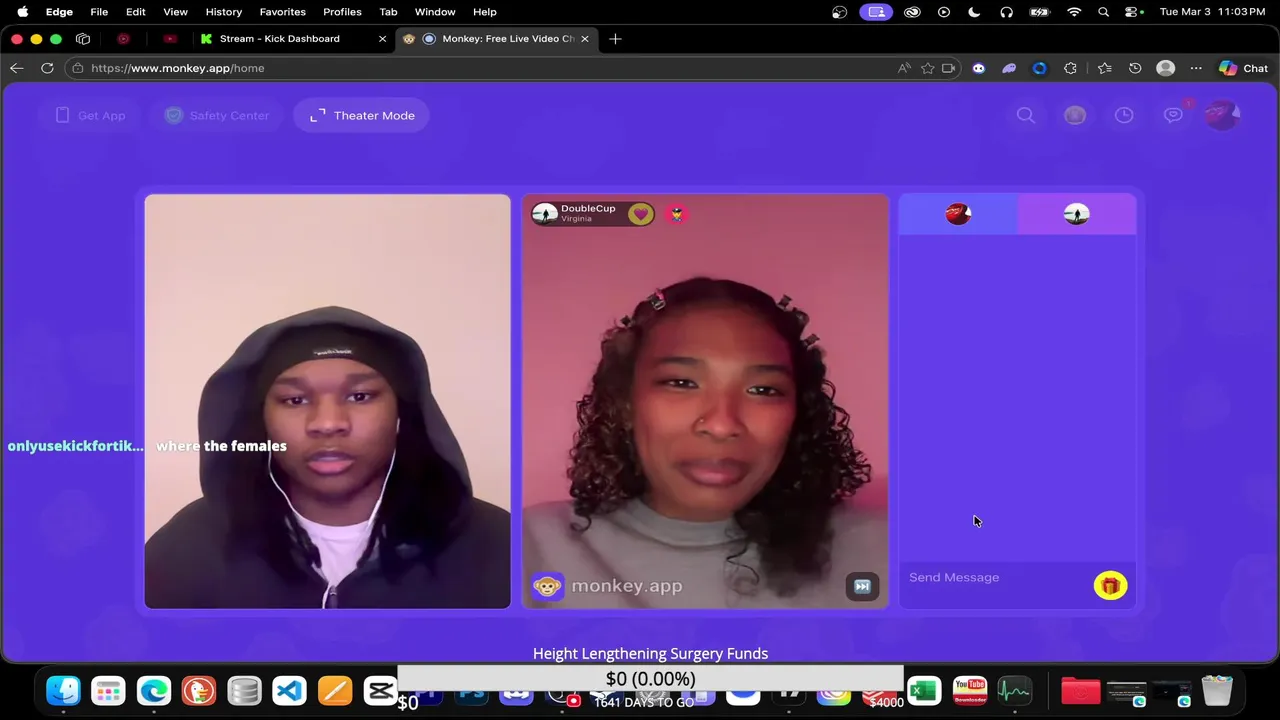1280x720 pixels.
Task: Toggle Read Aloud in address bar
Action: [904, 68]
